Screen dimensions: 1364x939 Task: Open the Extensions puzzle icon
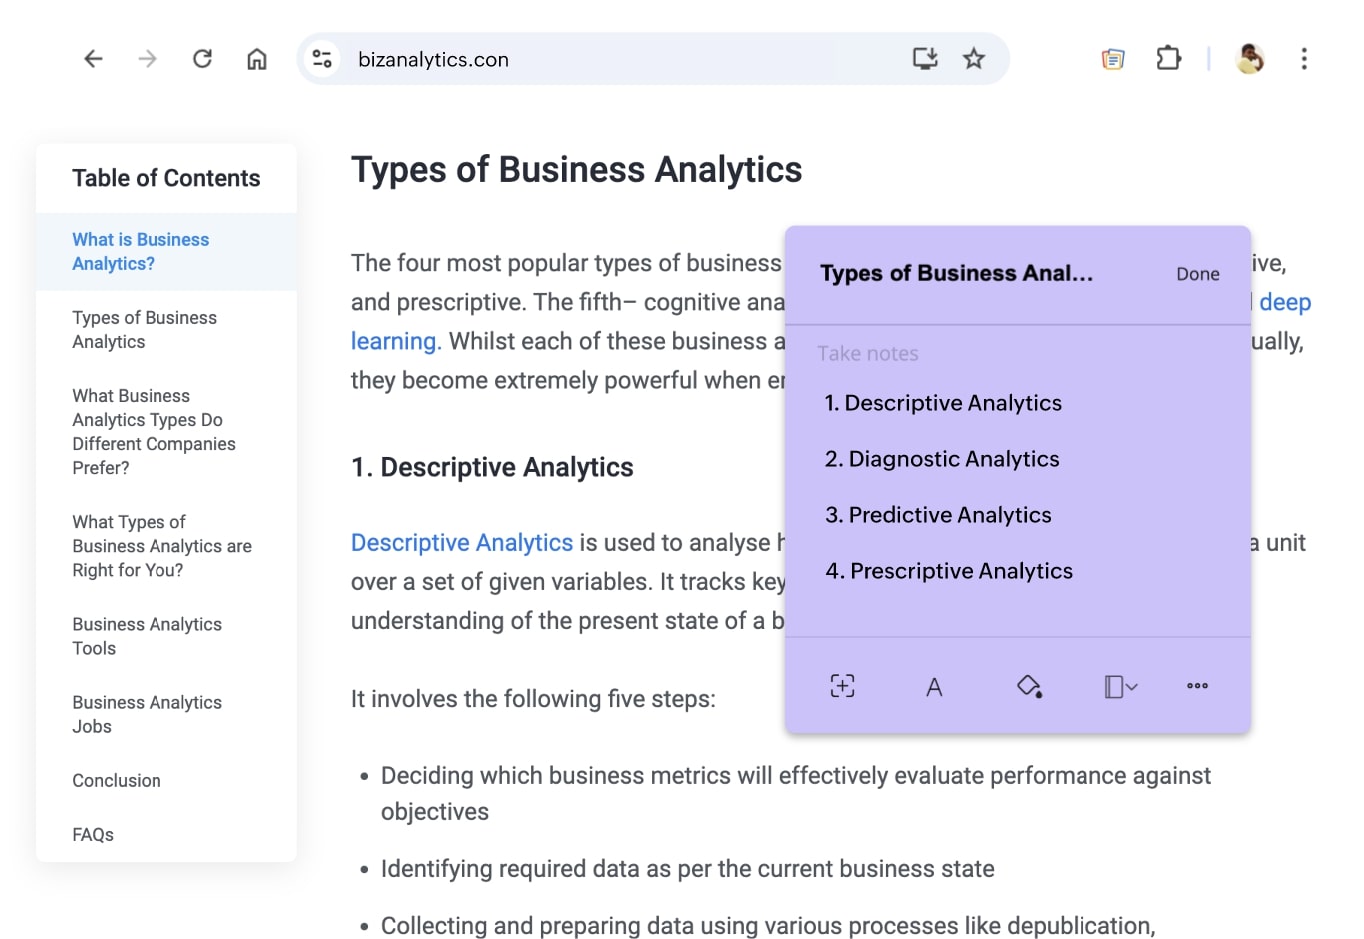pos(1168,59)
